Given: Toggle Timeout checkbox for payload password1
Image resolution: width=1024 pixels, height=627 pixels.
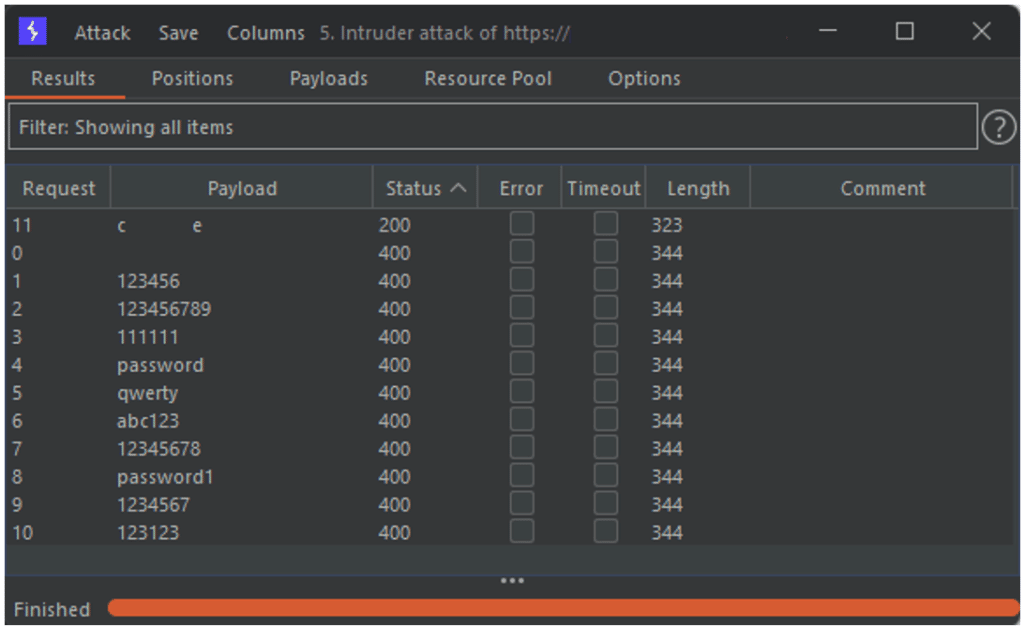Looking at the screenshot, I should pos(605,475).
